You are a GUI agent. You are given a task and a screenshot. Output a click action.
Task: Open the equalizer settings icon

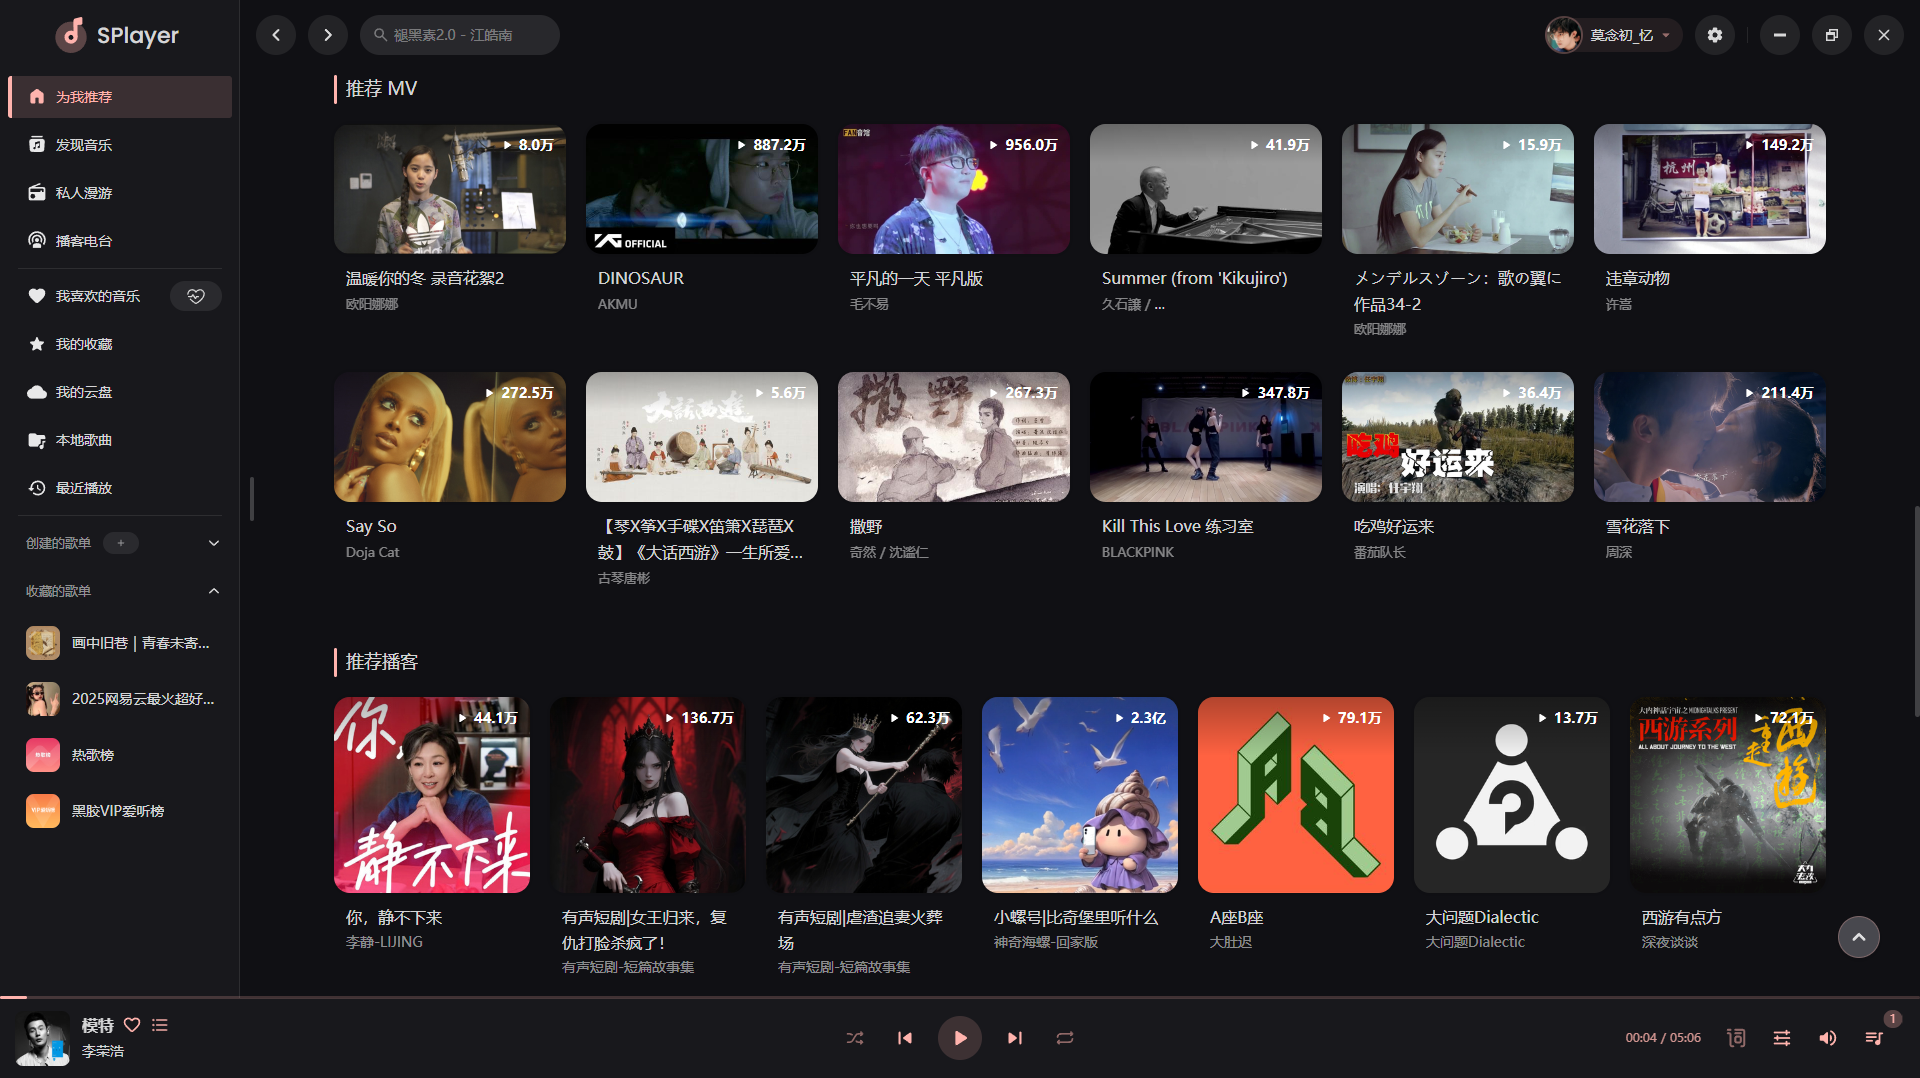point(1782,1038)
